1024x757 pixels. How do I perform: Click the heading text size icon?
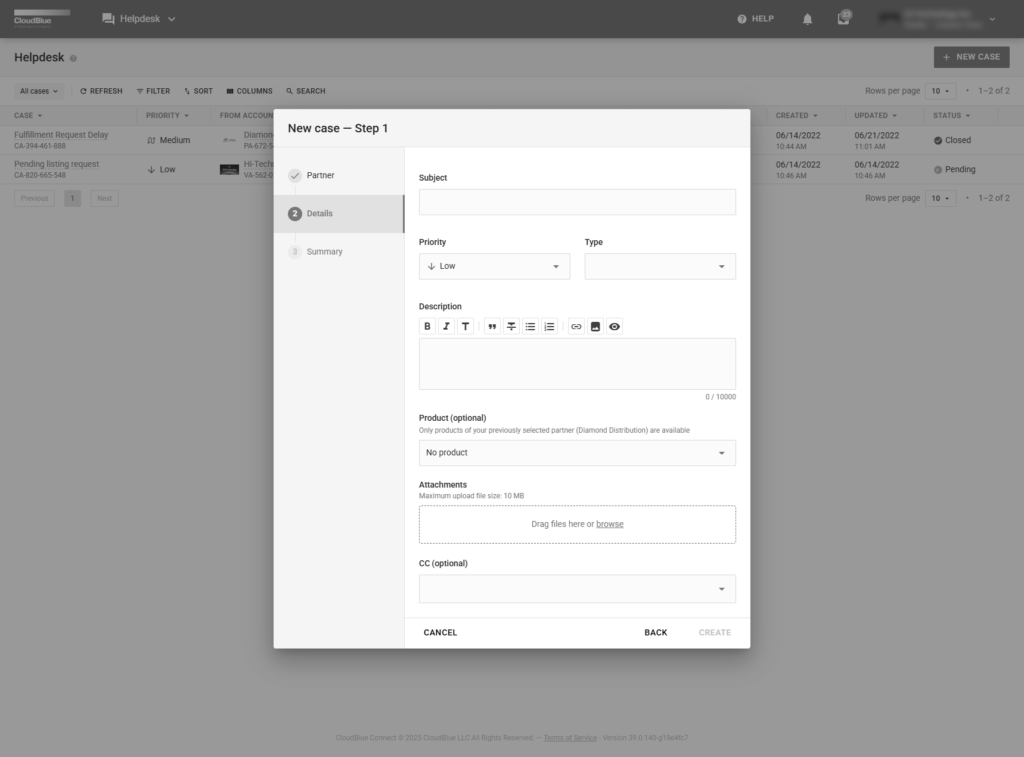[x=465, y=326]
